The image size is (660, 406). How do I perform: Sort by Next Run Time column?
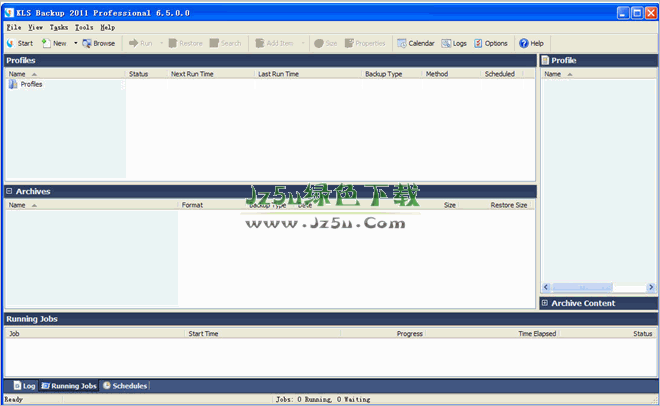[211, 74]
